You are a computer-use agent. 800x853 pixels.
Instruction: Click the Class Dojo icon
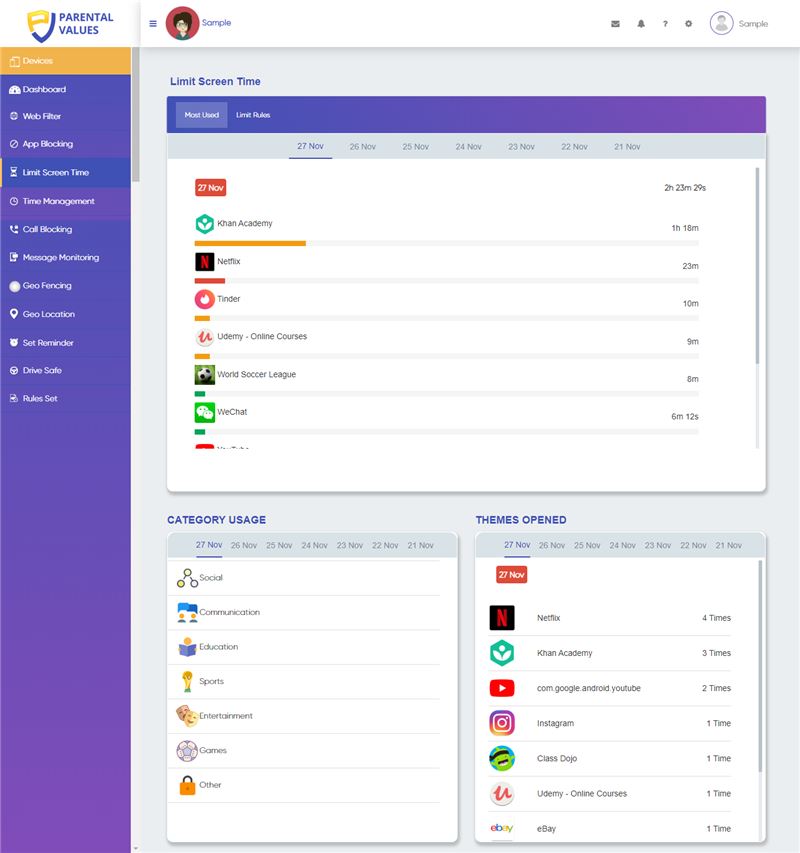[x=502, y=758]
